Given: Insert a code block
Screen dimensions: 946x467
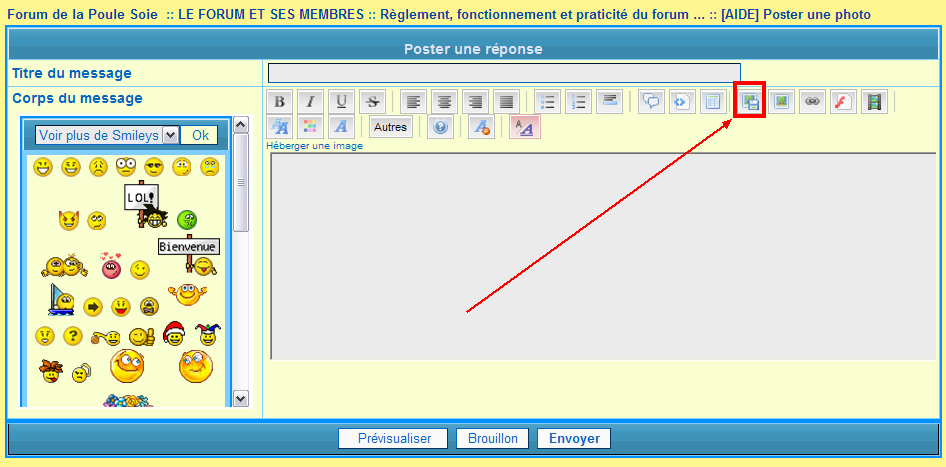Looking at the screenshot, I should click(682, 101).
